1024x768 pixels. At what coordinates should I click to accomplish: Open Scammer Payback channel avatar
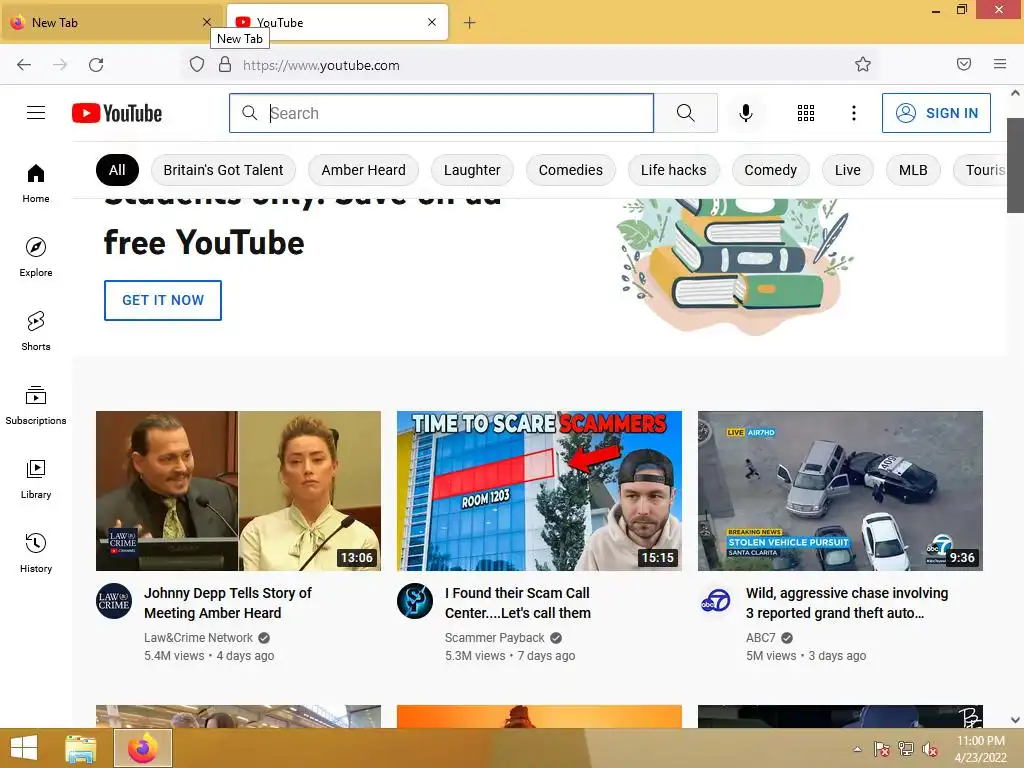click(x=415, y=601)
